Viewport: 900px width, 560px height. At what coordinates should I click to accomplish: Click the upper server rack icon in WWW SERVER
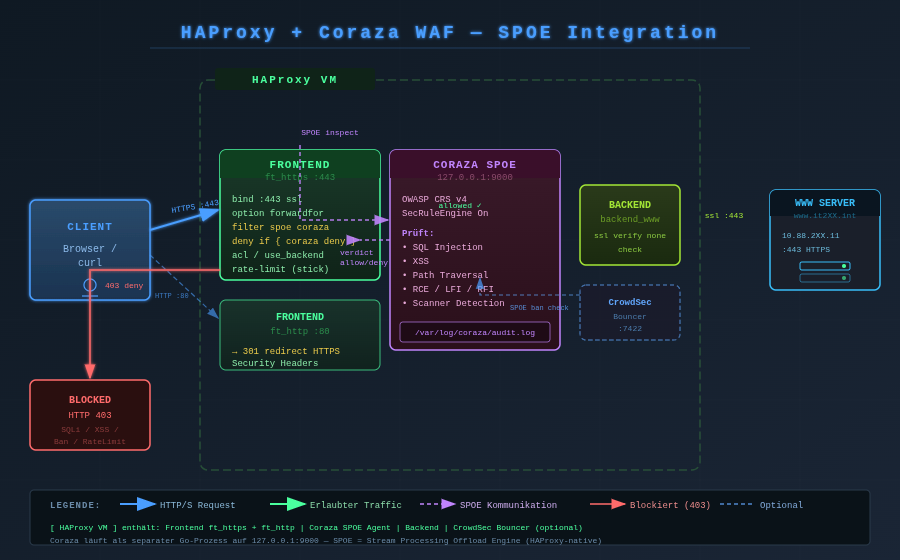pyautogui.click(x=825, y=266)
